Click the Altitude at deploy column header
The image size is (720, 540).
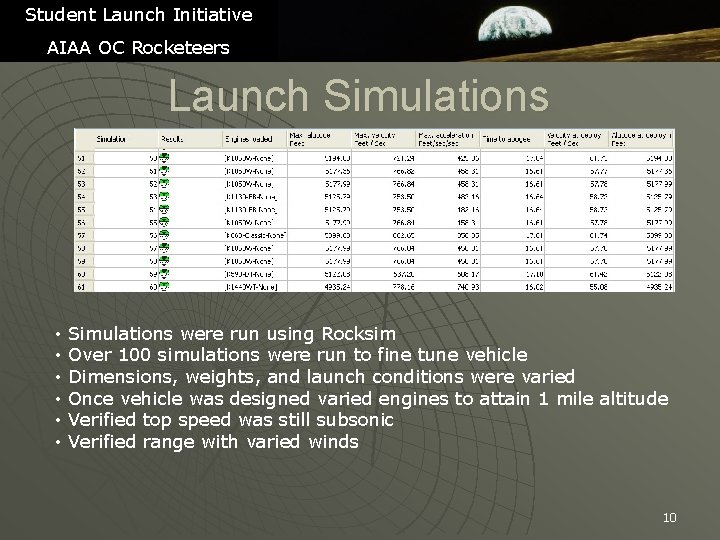click(641, 139)
